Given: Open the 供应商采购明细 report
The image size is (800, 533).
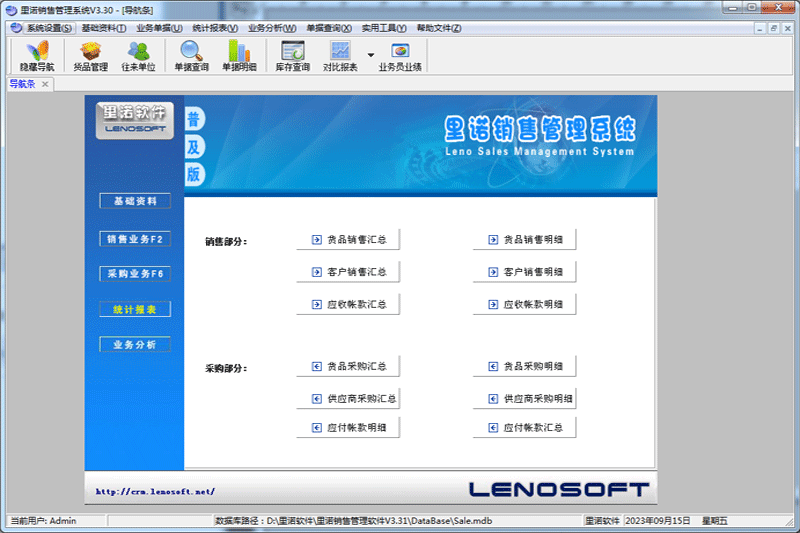Looking at the screenshot, I should pos(524,398).
